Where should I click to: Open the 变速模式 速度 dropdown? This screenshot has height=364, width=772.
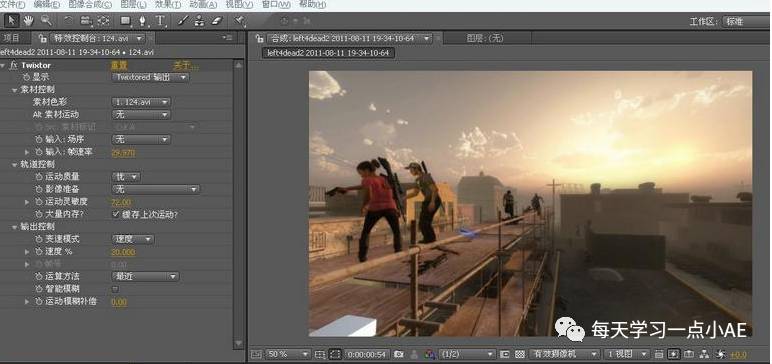pyautogui.click(x=133, y=239)
